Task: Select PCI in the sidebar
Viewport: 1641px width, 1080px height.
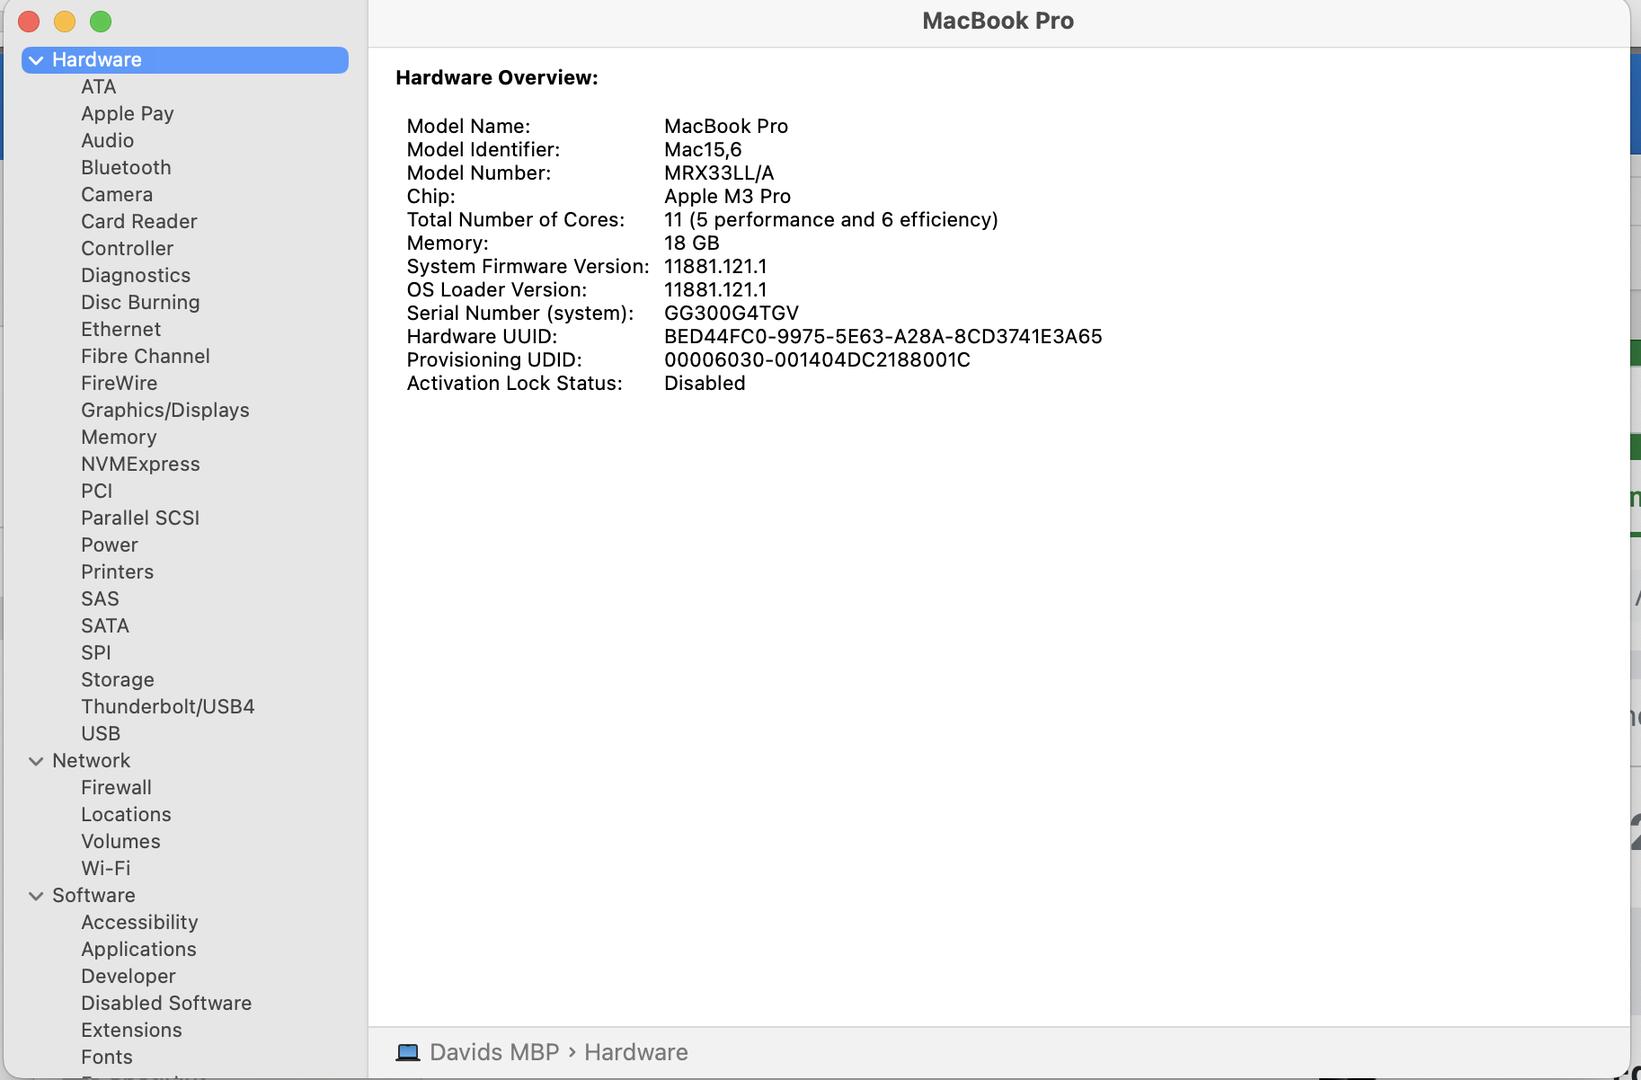Action: [97, 492]
